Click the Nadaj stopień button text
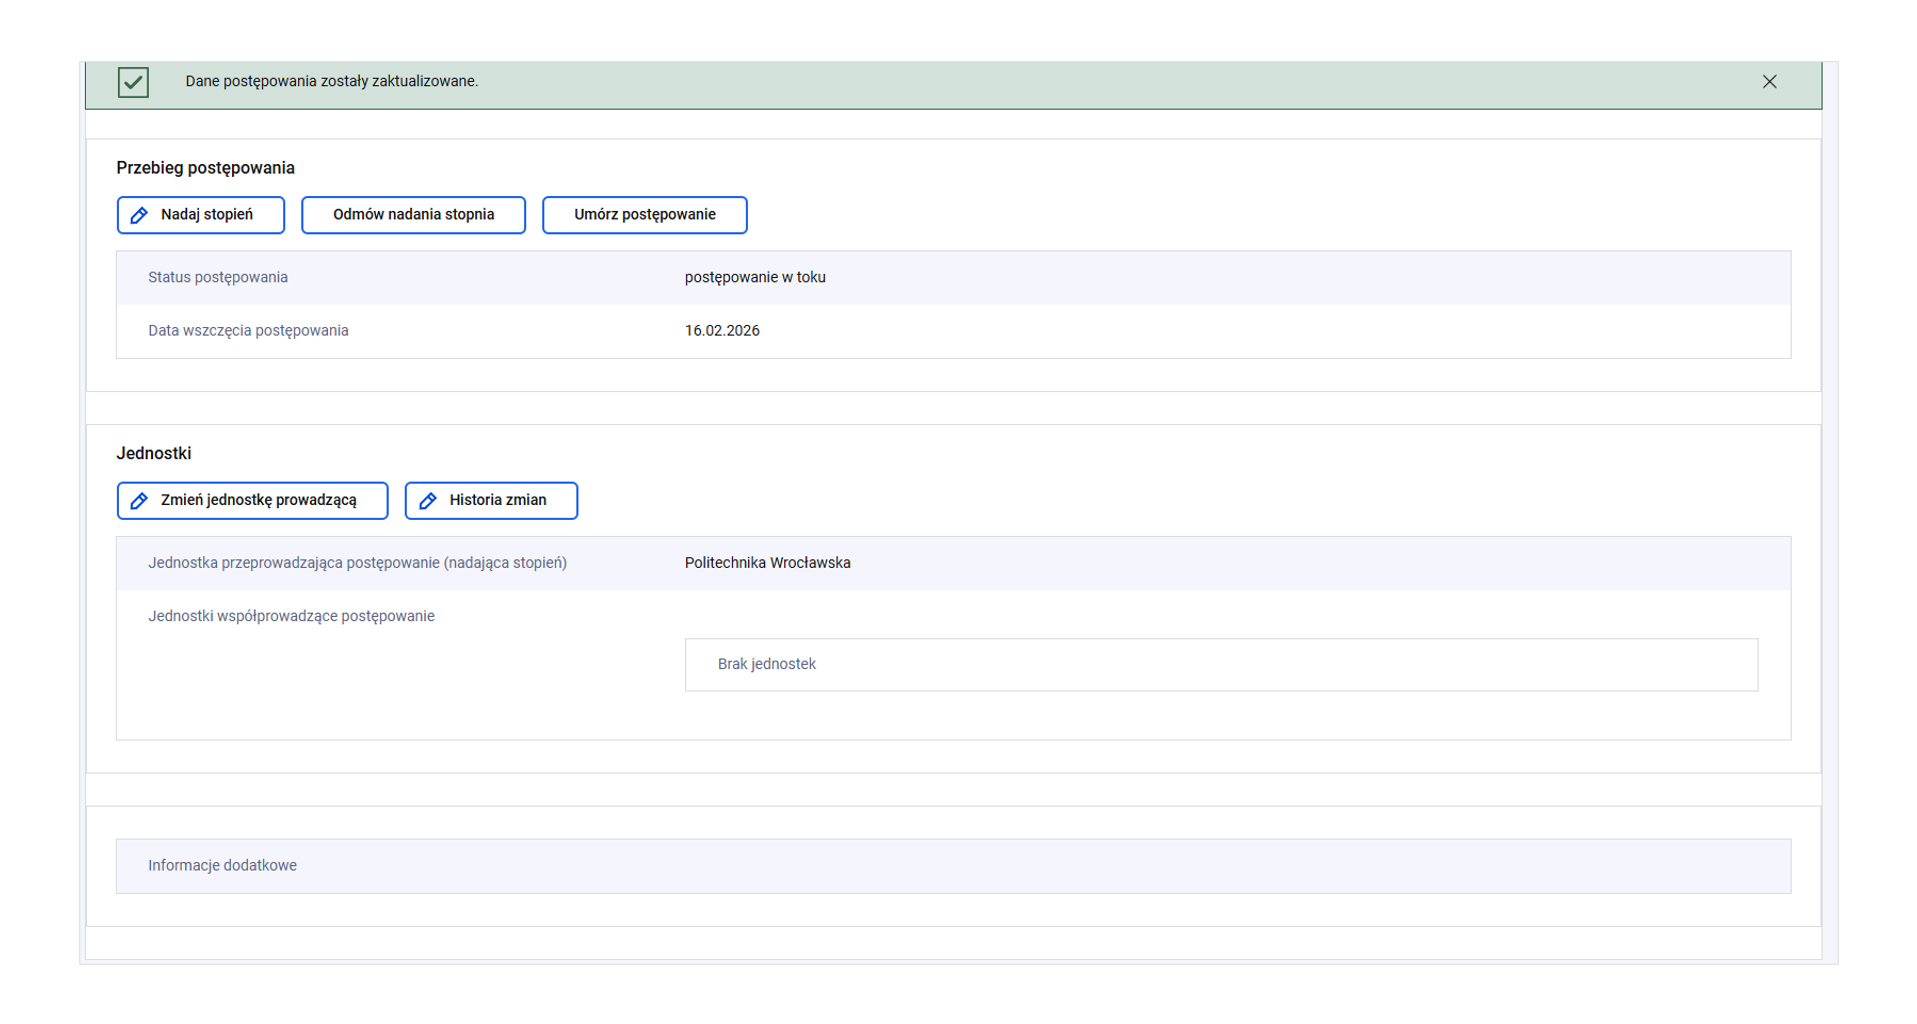The image size is (1917, 1024). pos(207,215)
